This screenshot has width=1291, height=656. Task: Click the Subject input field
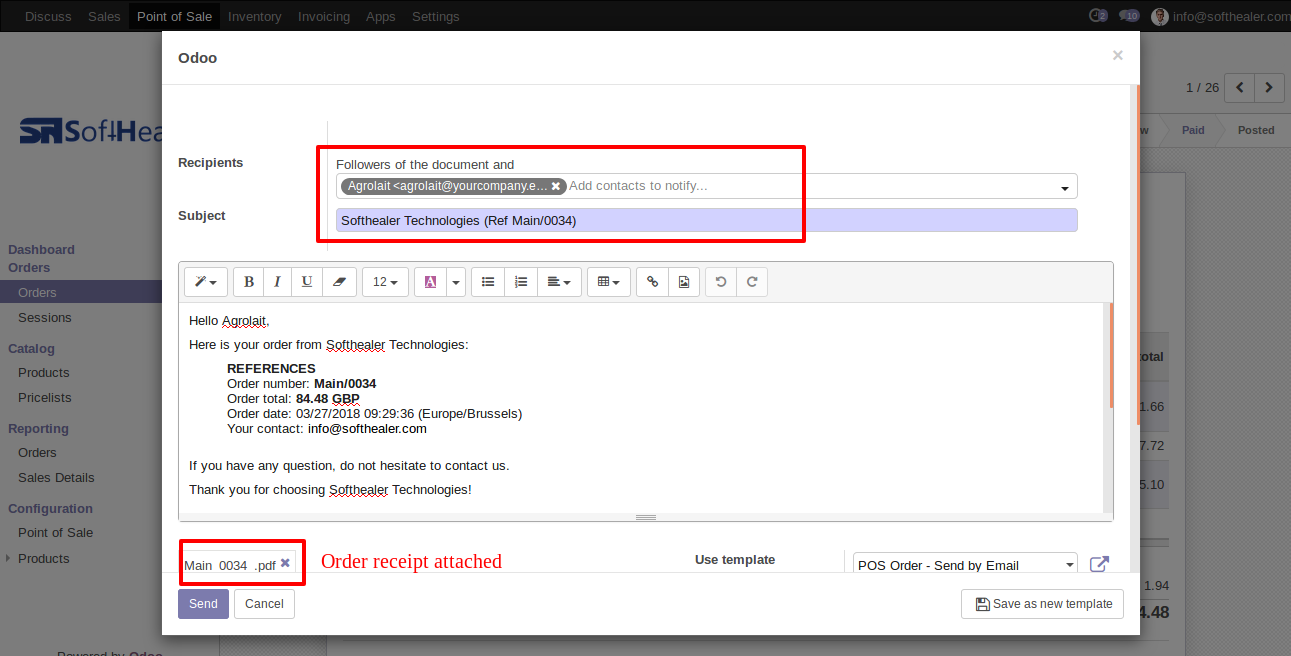tap(707, 220)
